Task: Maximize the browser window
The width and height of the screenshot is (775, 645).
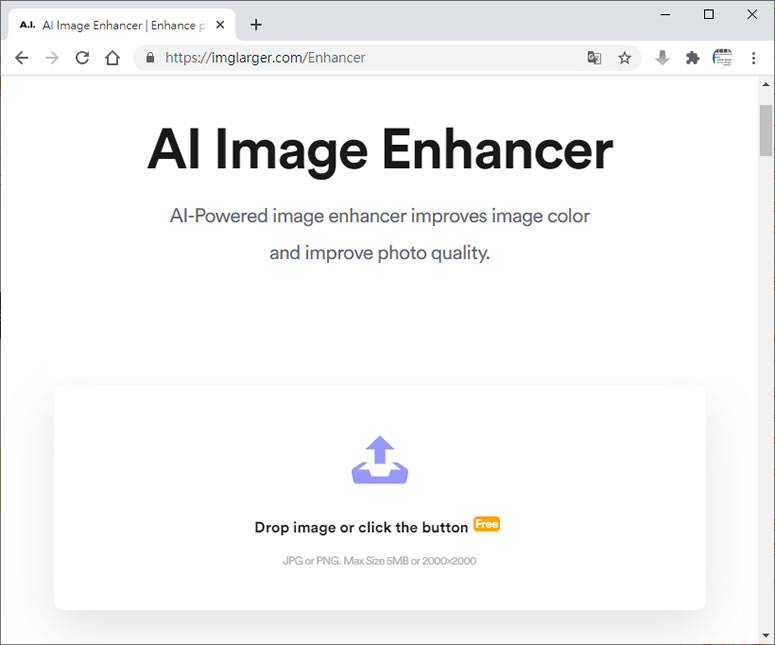Action: coord(708,14)
